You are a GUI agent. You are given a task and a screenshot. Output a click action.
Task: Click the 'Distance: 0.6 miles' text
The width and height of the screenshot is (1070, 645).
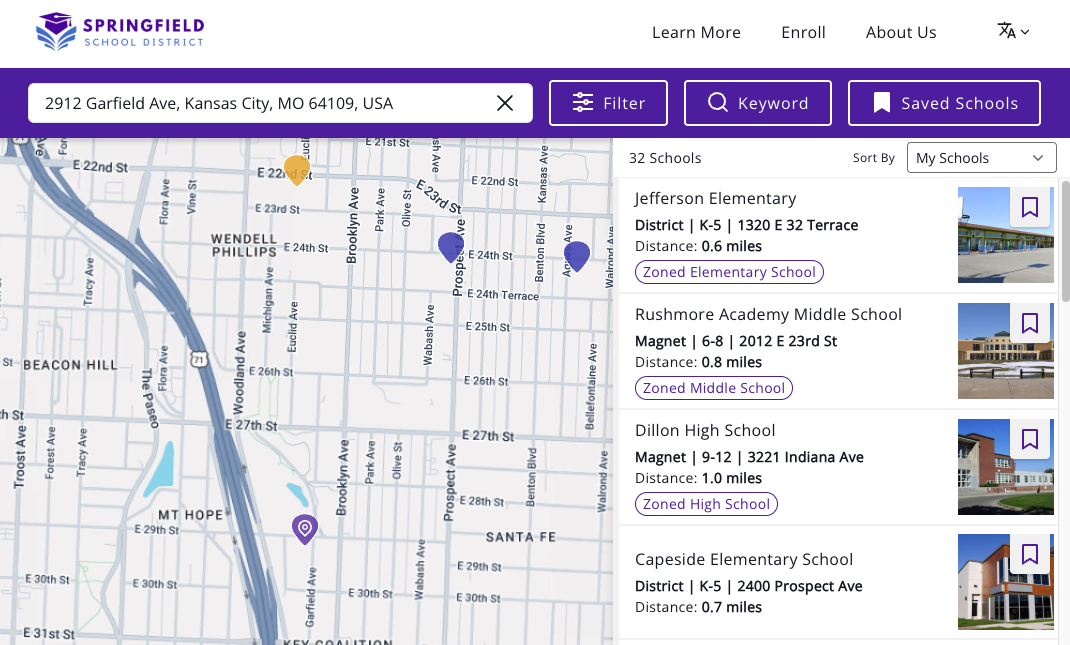(x=698, y=246)
